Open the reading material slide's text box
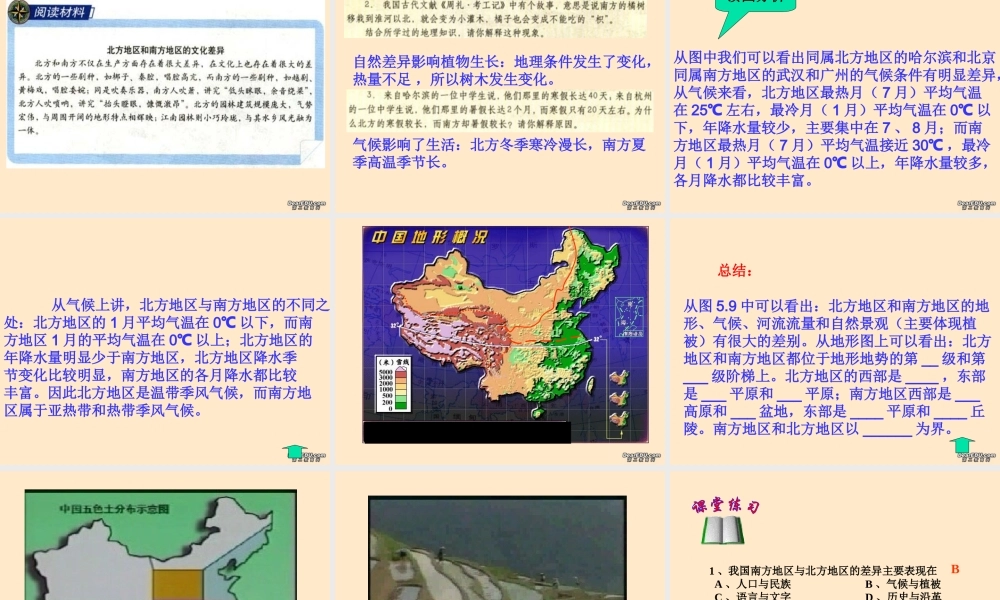The image size is (1000, 600). tap(166, 94)
